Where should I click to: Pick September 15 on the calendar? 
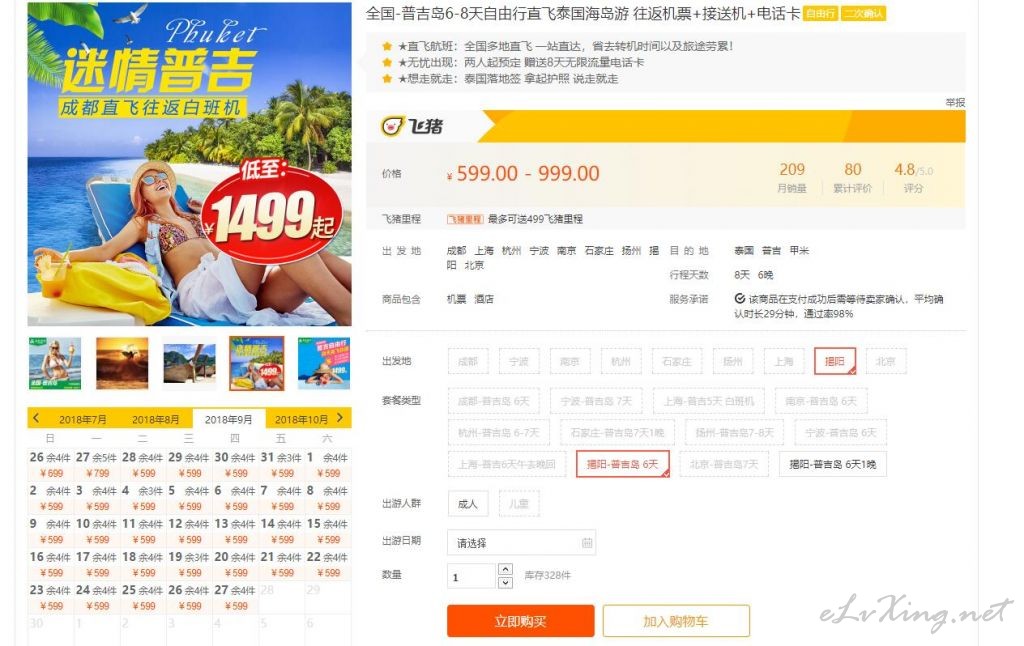[328, 531]
